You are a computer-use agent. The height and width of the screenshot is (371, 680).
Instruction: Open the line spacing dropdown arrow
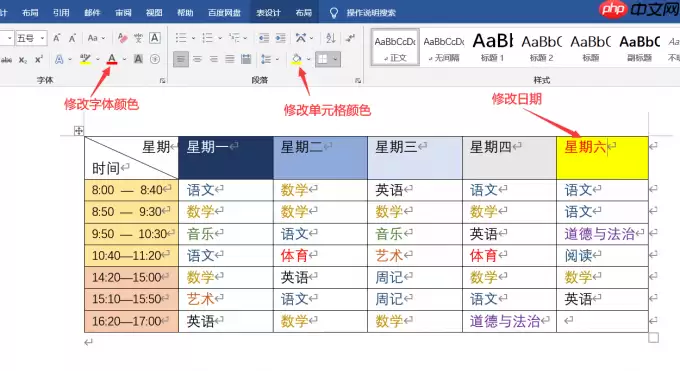click(278, 59)
